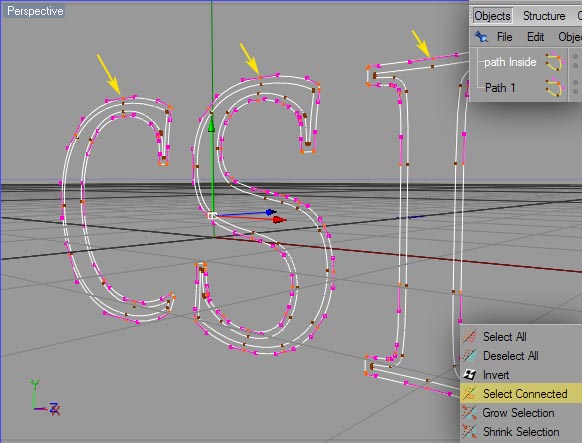This screenshot has width=582, height=443.
Task: Select the path Inside object
Action: [510, 62]
